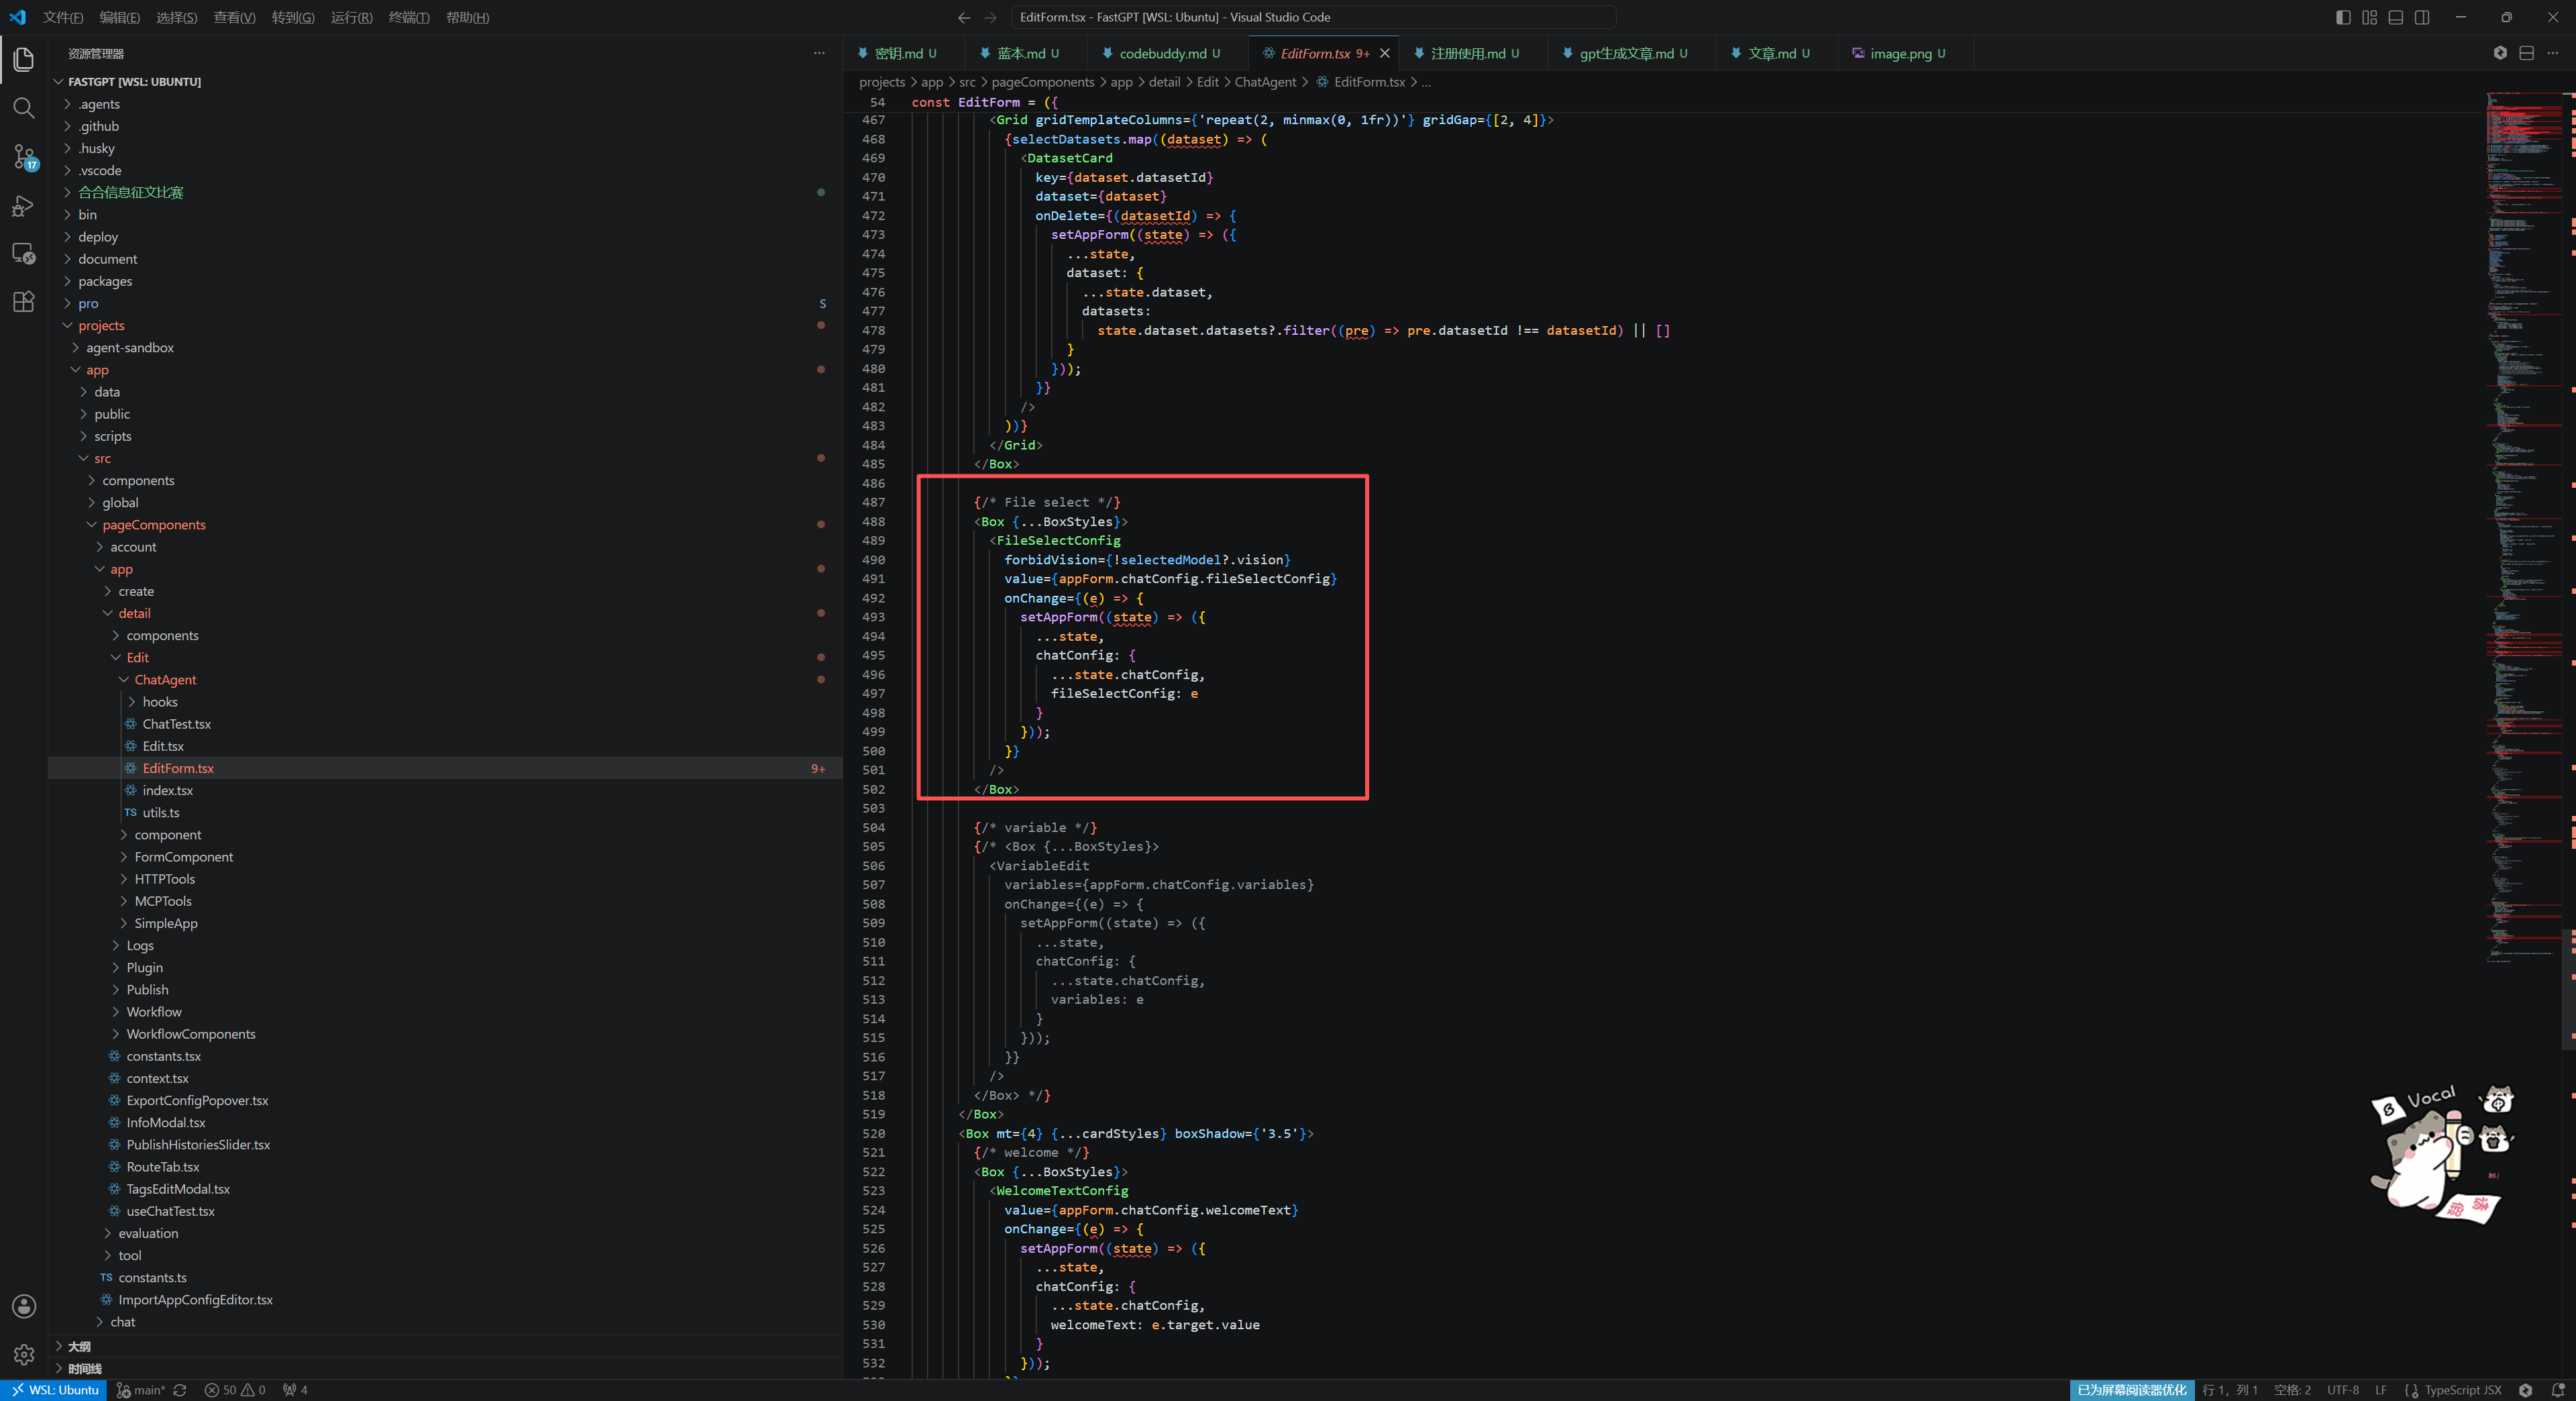The width and height of the screenshot is (2576, 1401).
Task: Open 文件(F) menu
Action: pyautogui.click(x=63, y=17)
